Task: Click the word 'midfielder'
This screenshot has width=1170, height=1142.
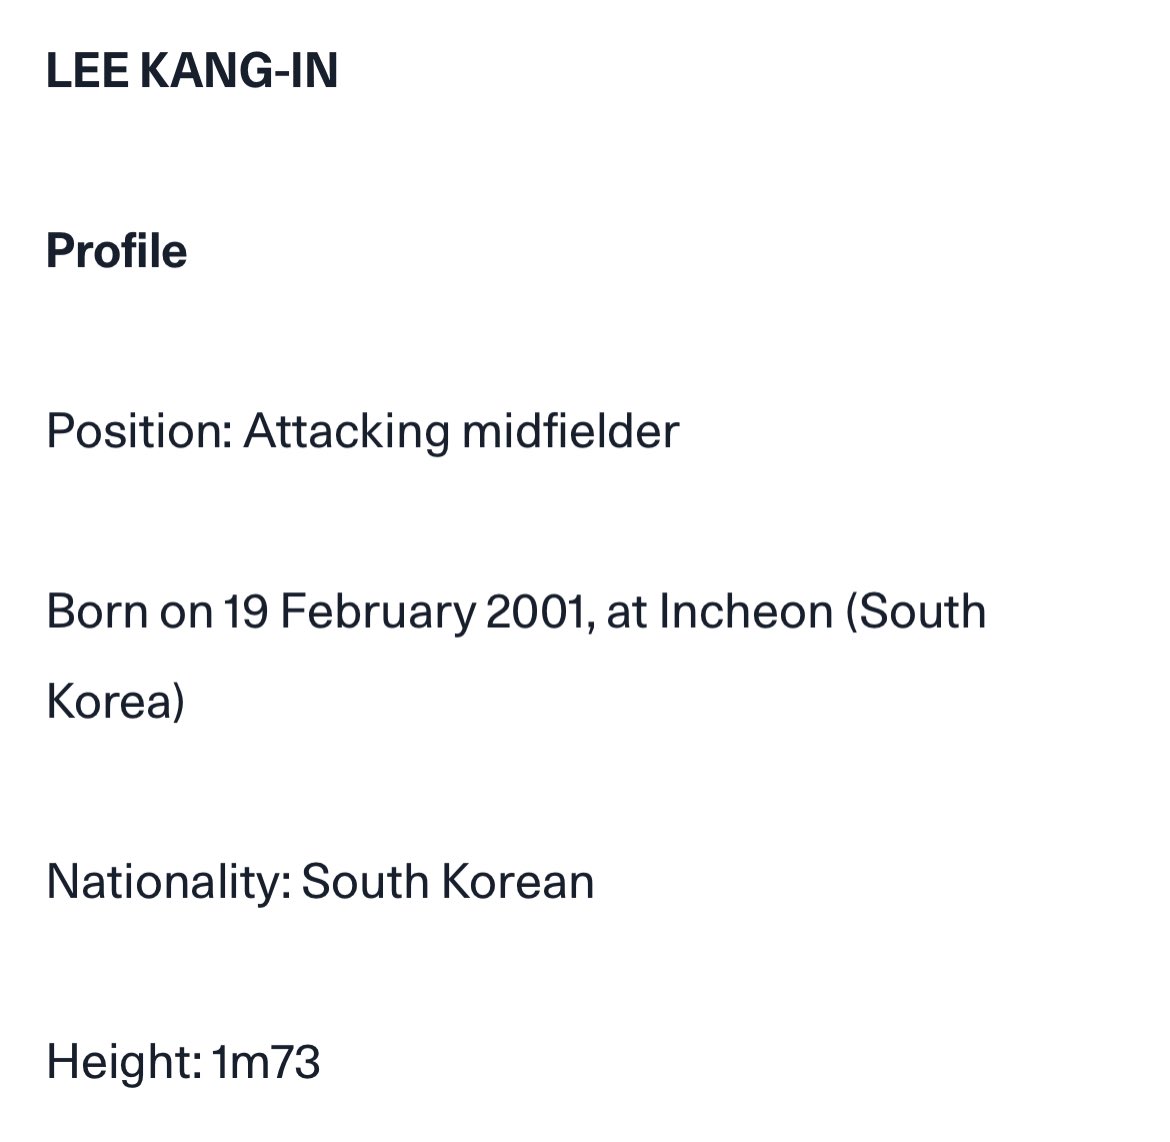Action: (x=571, y=431)
